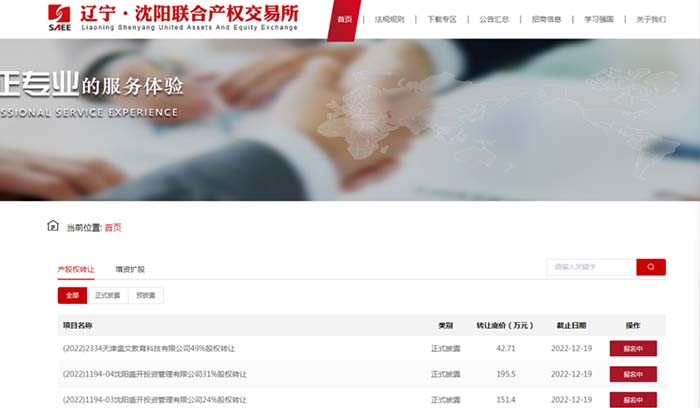Open 天津盛文教育科技 49% equity project
This screenshot has width=700, height=408.
(155, 348)
